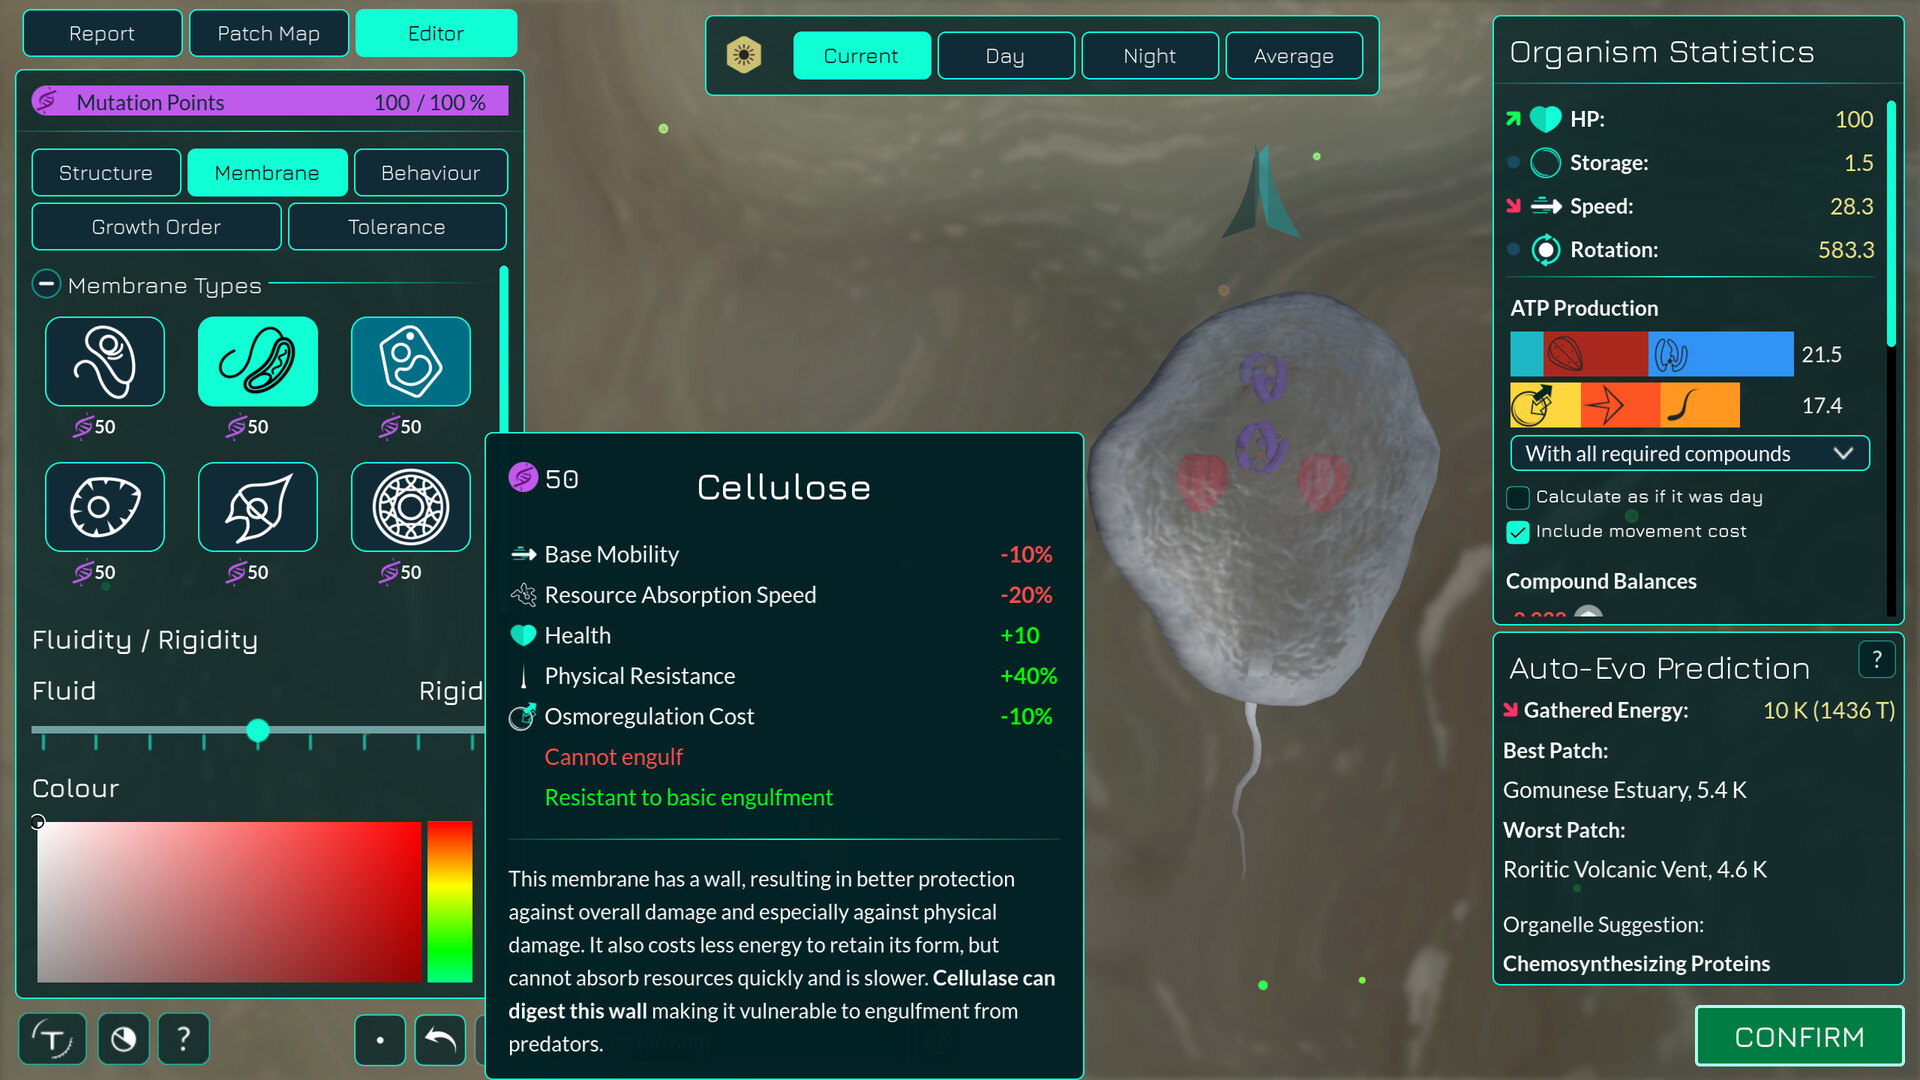This screenshot has width=1920, height=1080.
Task: Enable Calculate as if it was day
Action: pos(1517,497)
